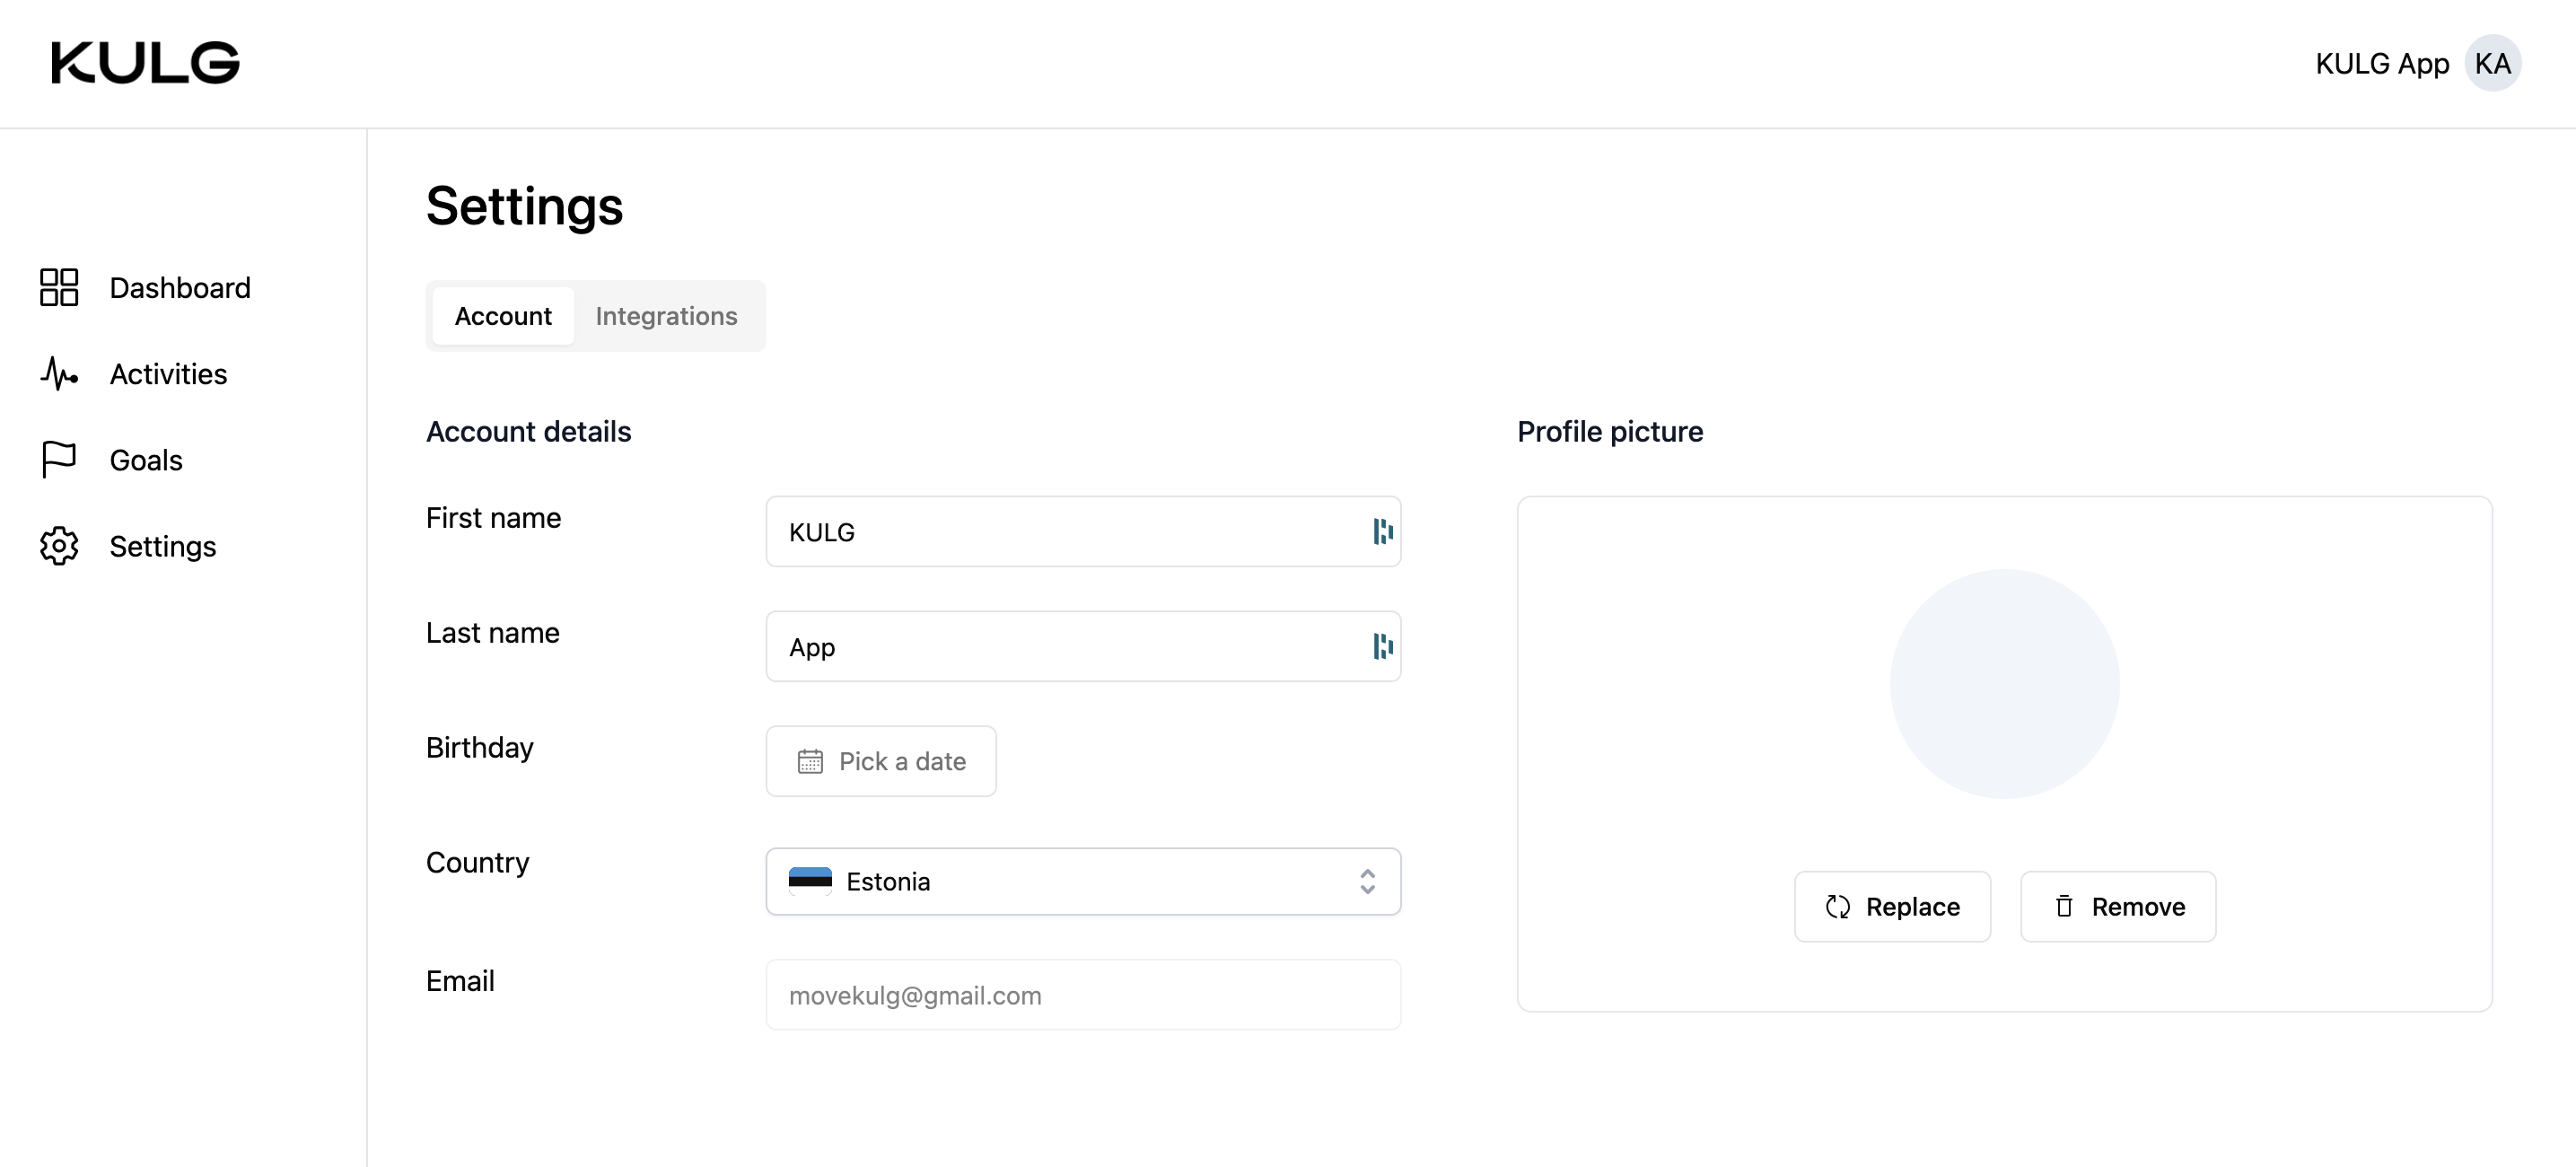
Task: Click the Email input field
Action: click(1082, 995)
